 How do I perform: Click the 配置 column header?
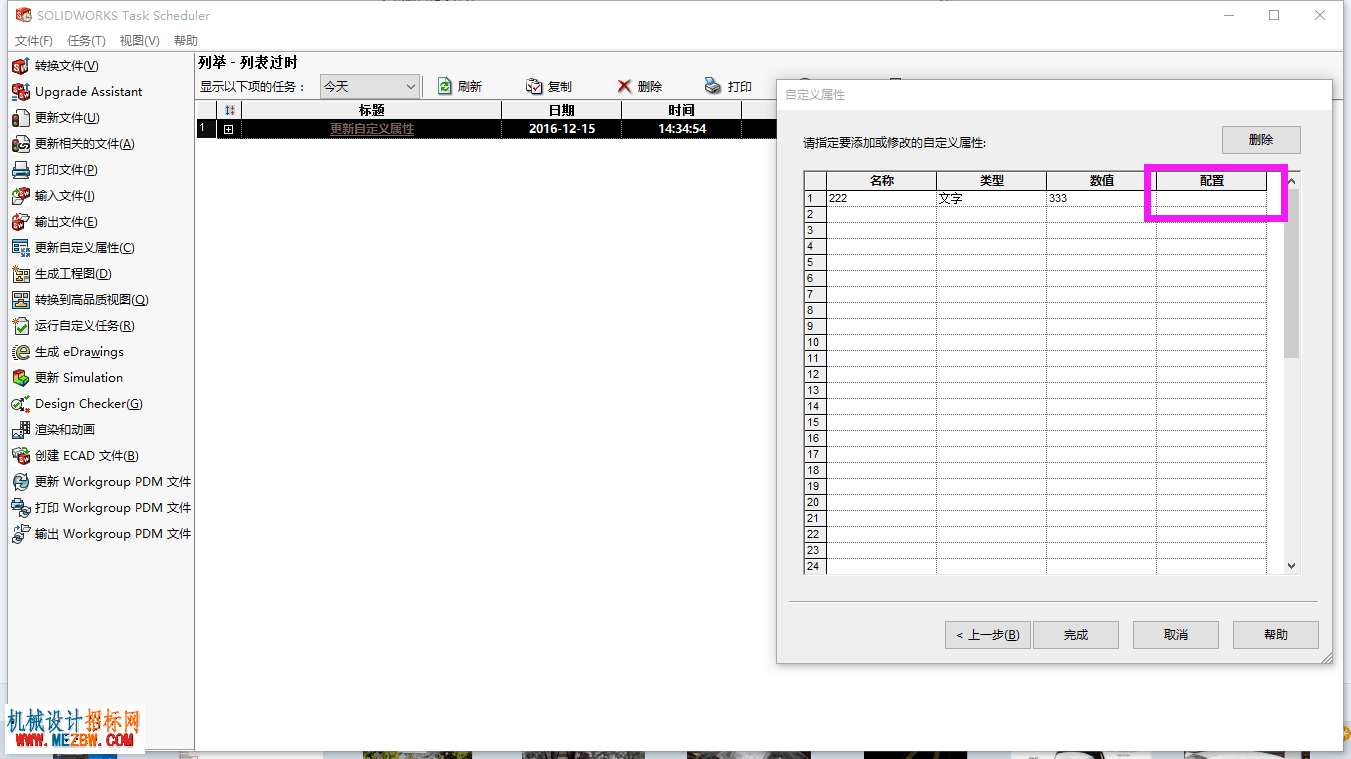tap(1211, 181)
